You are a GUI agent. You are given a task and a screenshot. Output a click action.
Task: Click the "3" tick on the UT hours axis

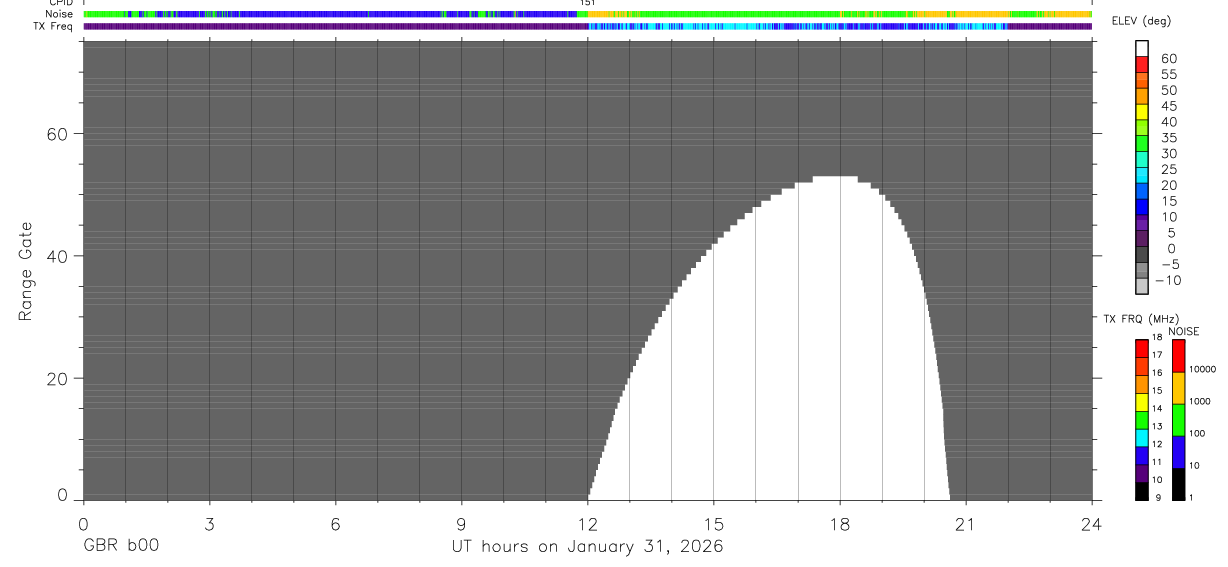(209, 523)
